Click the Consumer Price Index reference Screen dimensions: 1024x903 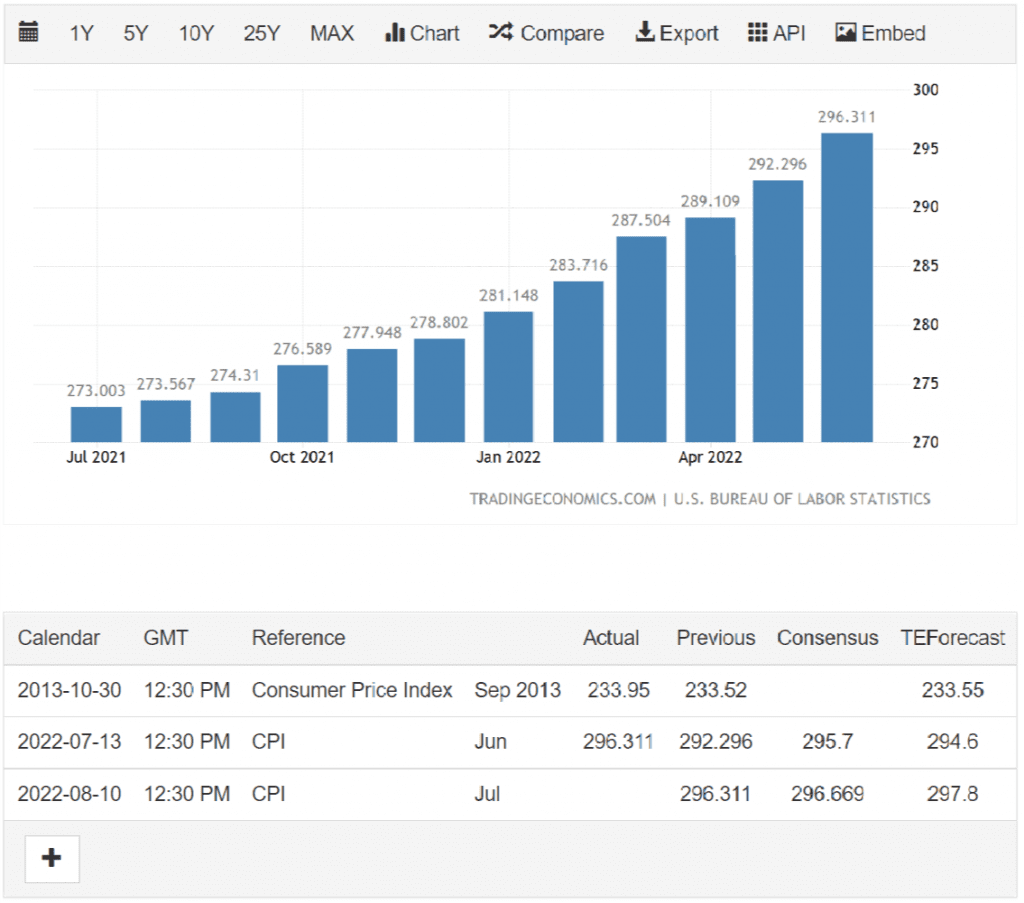(352, 690)
